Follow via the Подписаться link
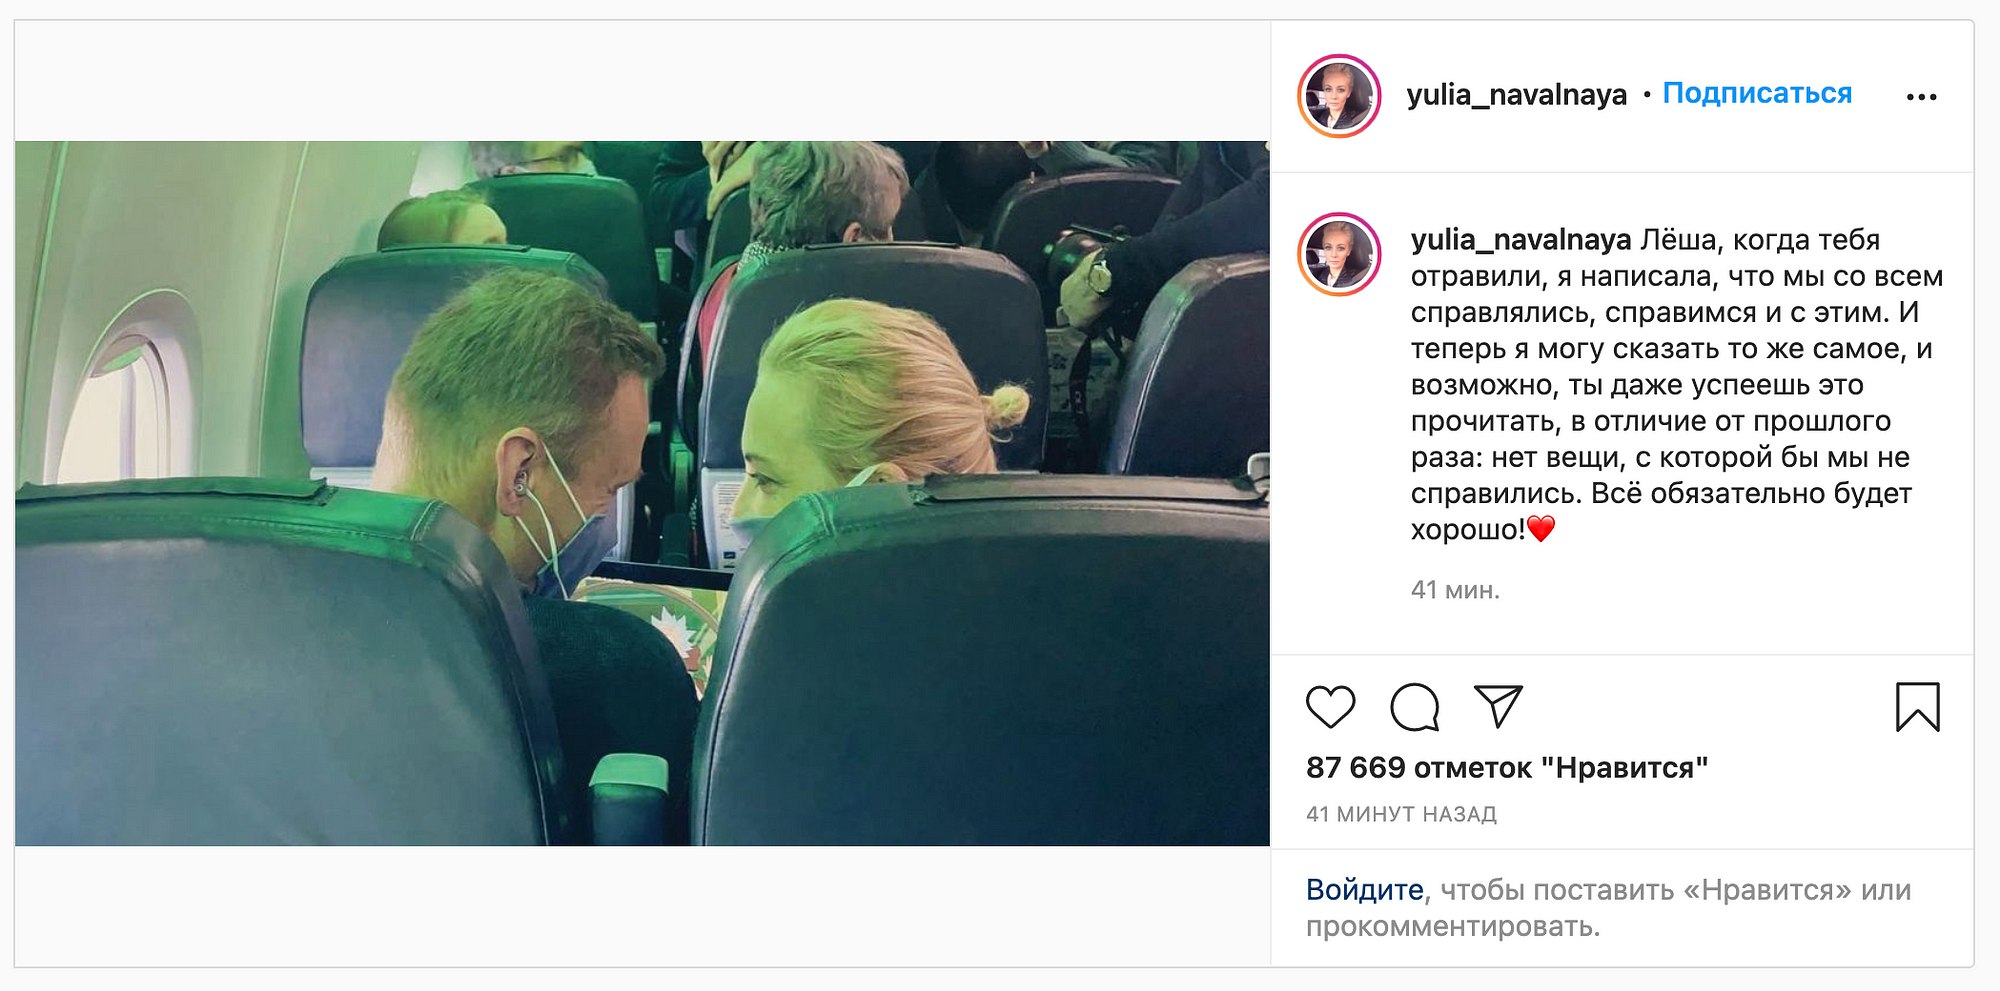Viewport: 2000px width, 991px height. 1757,93
